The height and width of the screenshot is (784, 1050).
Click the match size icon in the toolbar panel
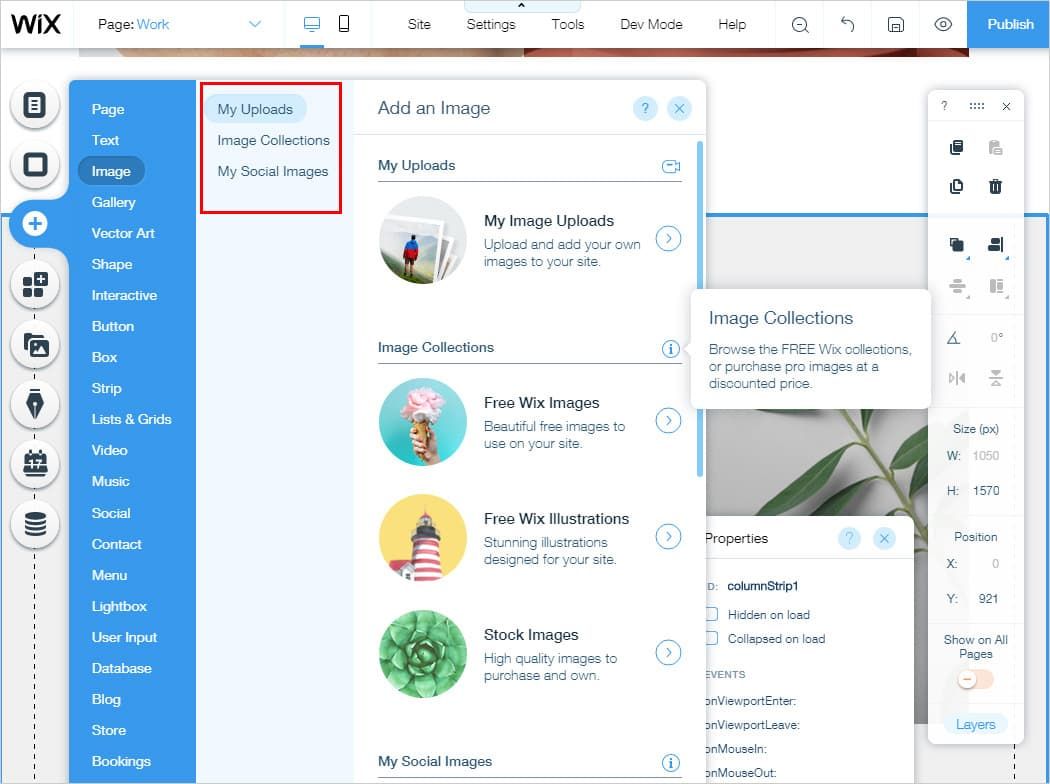click(x=996, y=287)
